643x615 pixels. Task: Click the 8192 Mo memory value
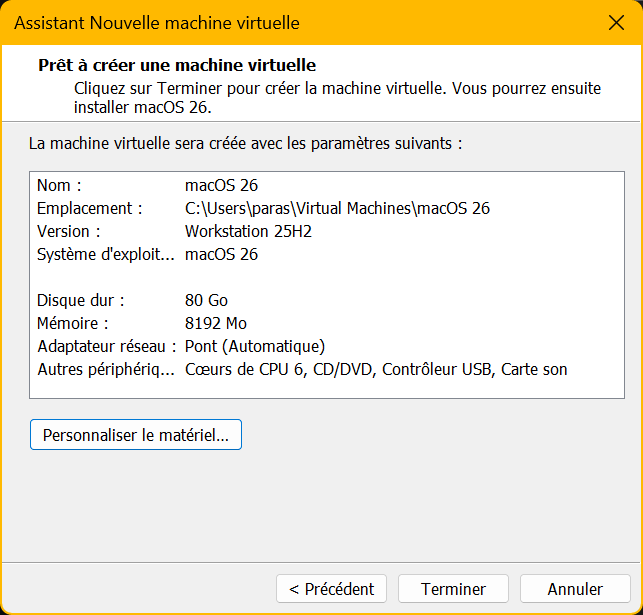click(216, 323)
